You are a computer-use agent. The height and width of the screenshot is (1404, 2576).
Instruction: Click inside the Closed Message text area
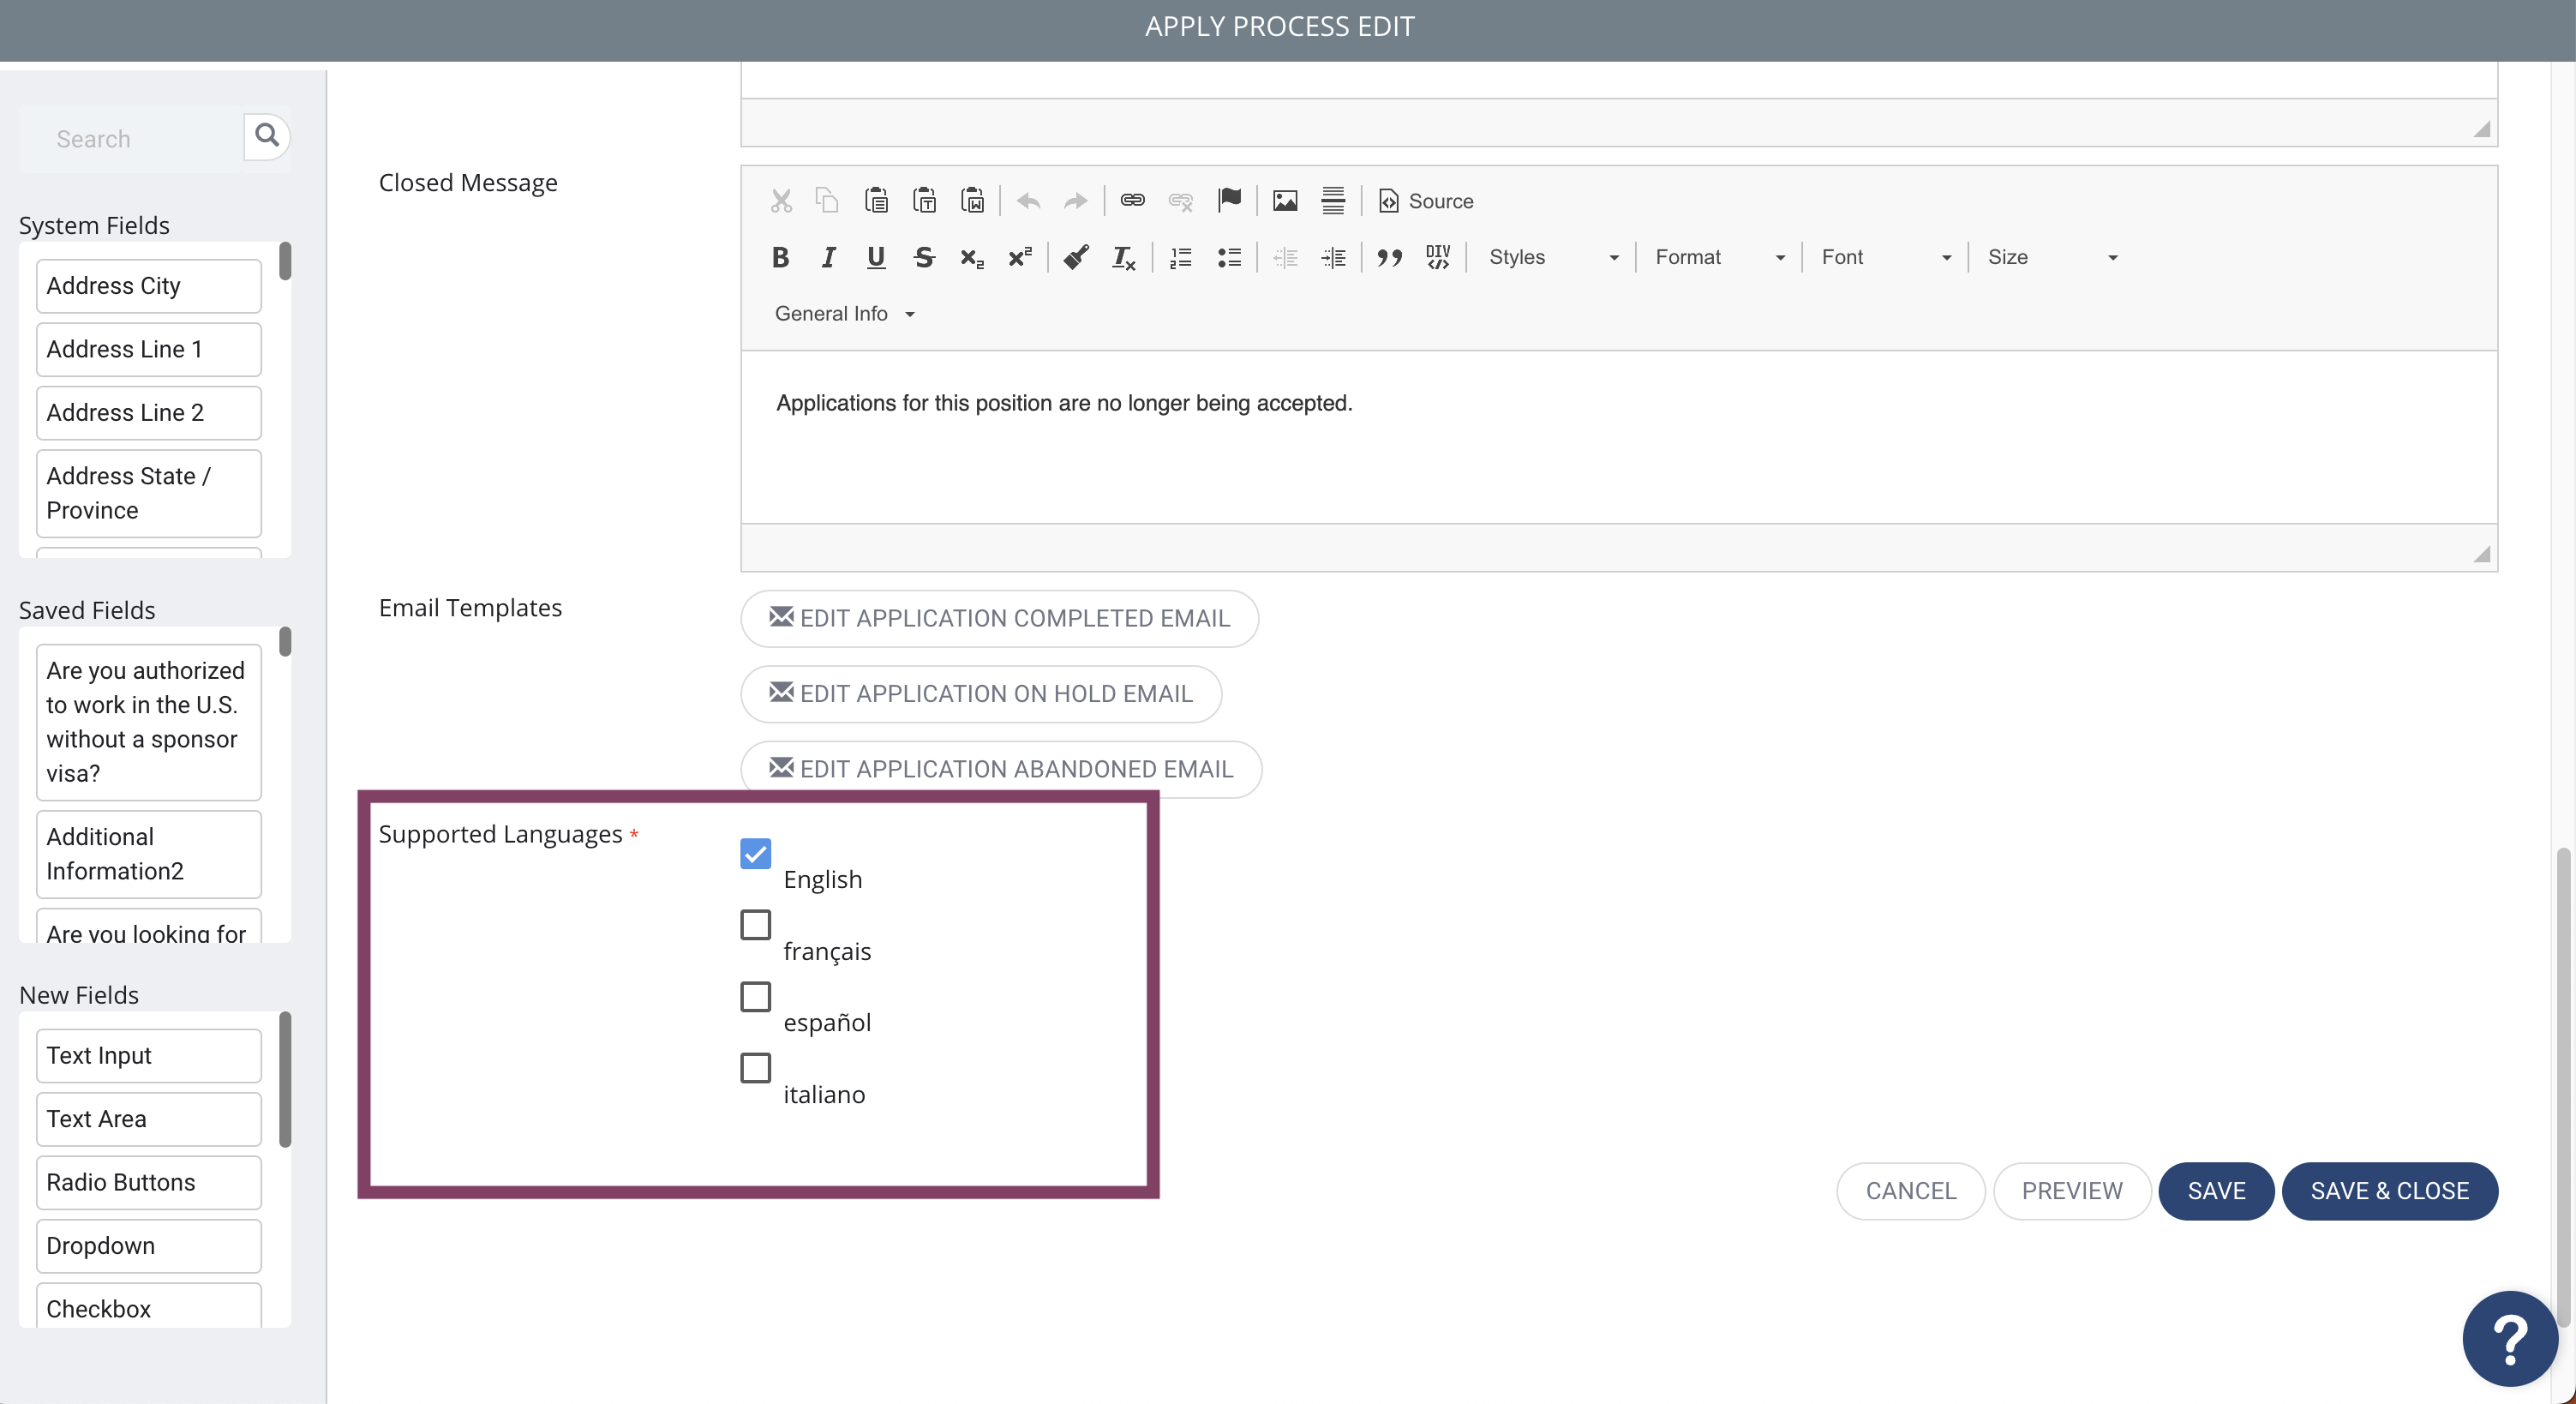click(1619, 437)
